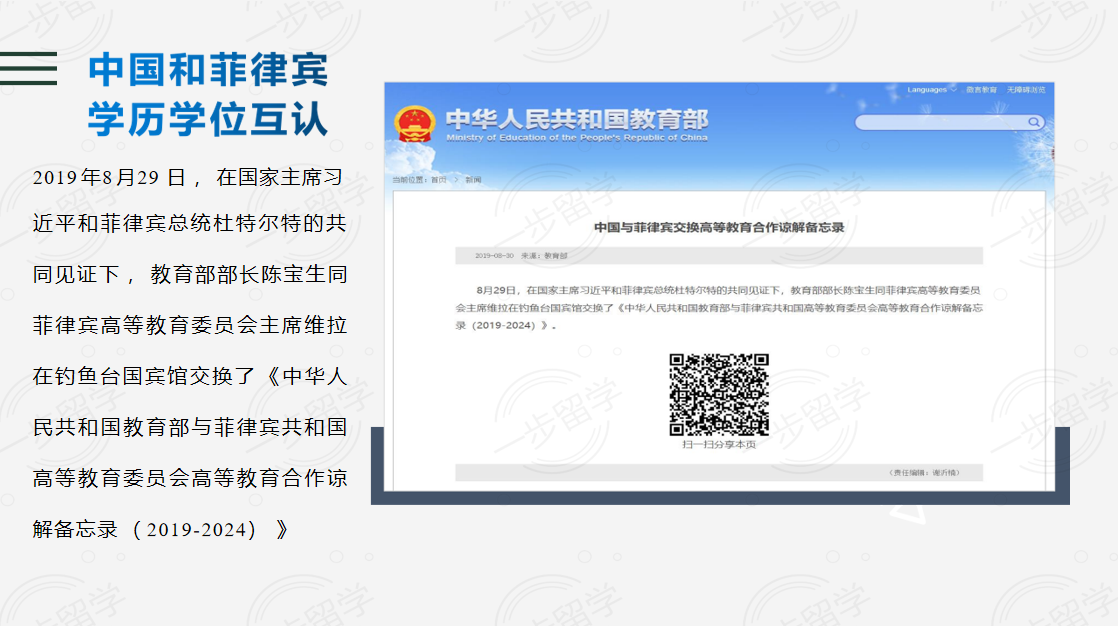Click the article headline 中国与菲律宾交换高等教育合作谅解备忘录
The height and width of the screenshot is (626, 1118).
tap(719, 227)
